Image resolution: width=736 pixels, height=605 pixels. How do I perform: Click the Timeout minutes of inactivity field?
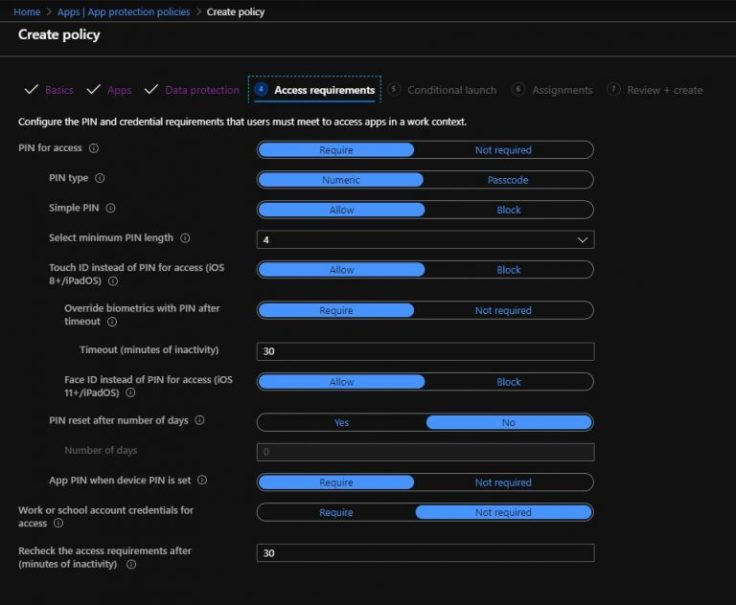[x=425, y=351]
